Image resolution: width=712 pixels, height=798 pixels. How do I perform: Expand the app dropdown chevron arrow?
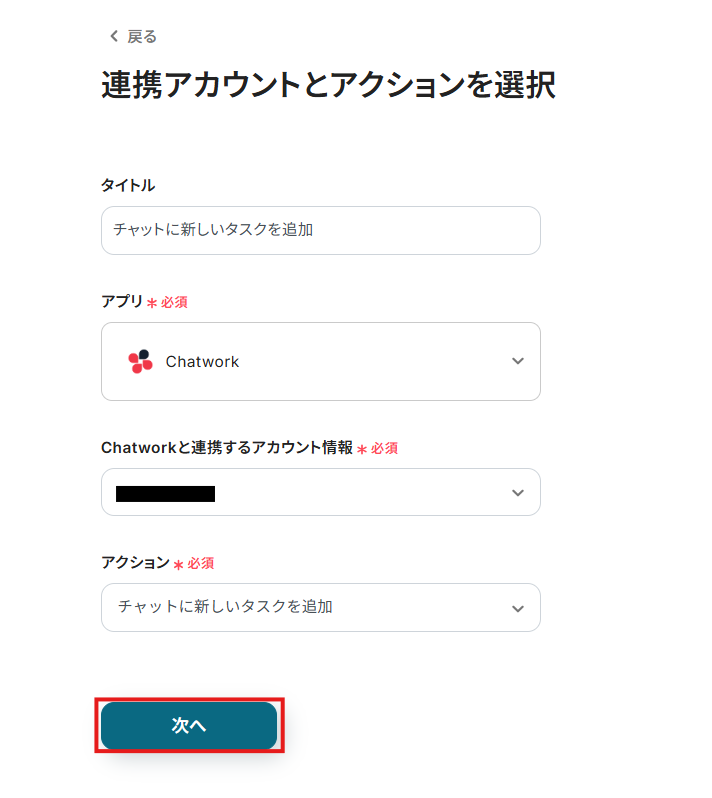pos(517,361)
